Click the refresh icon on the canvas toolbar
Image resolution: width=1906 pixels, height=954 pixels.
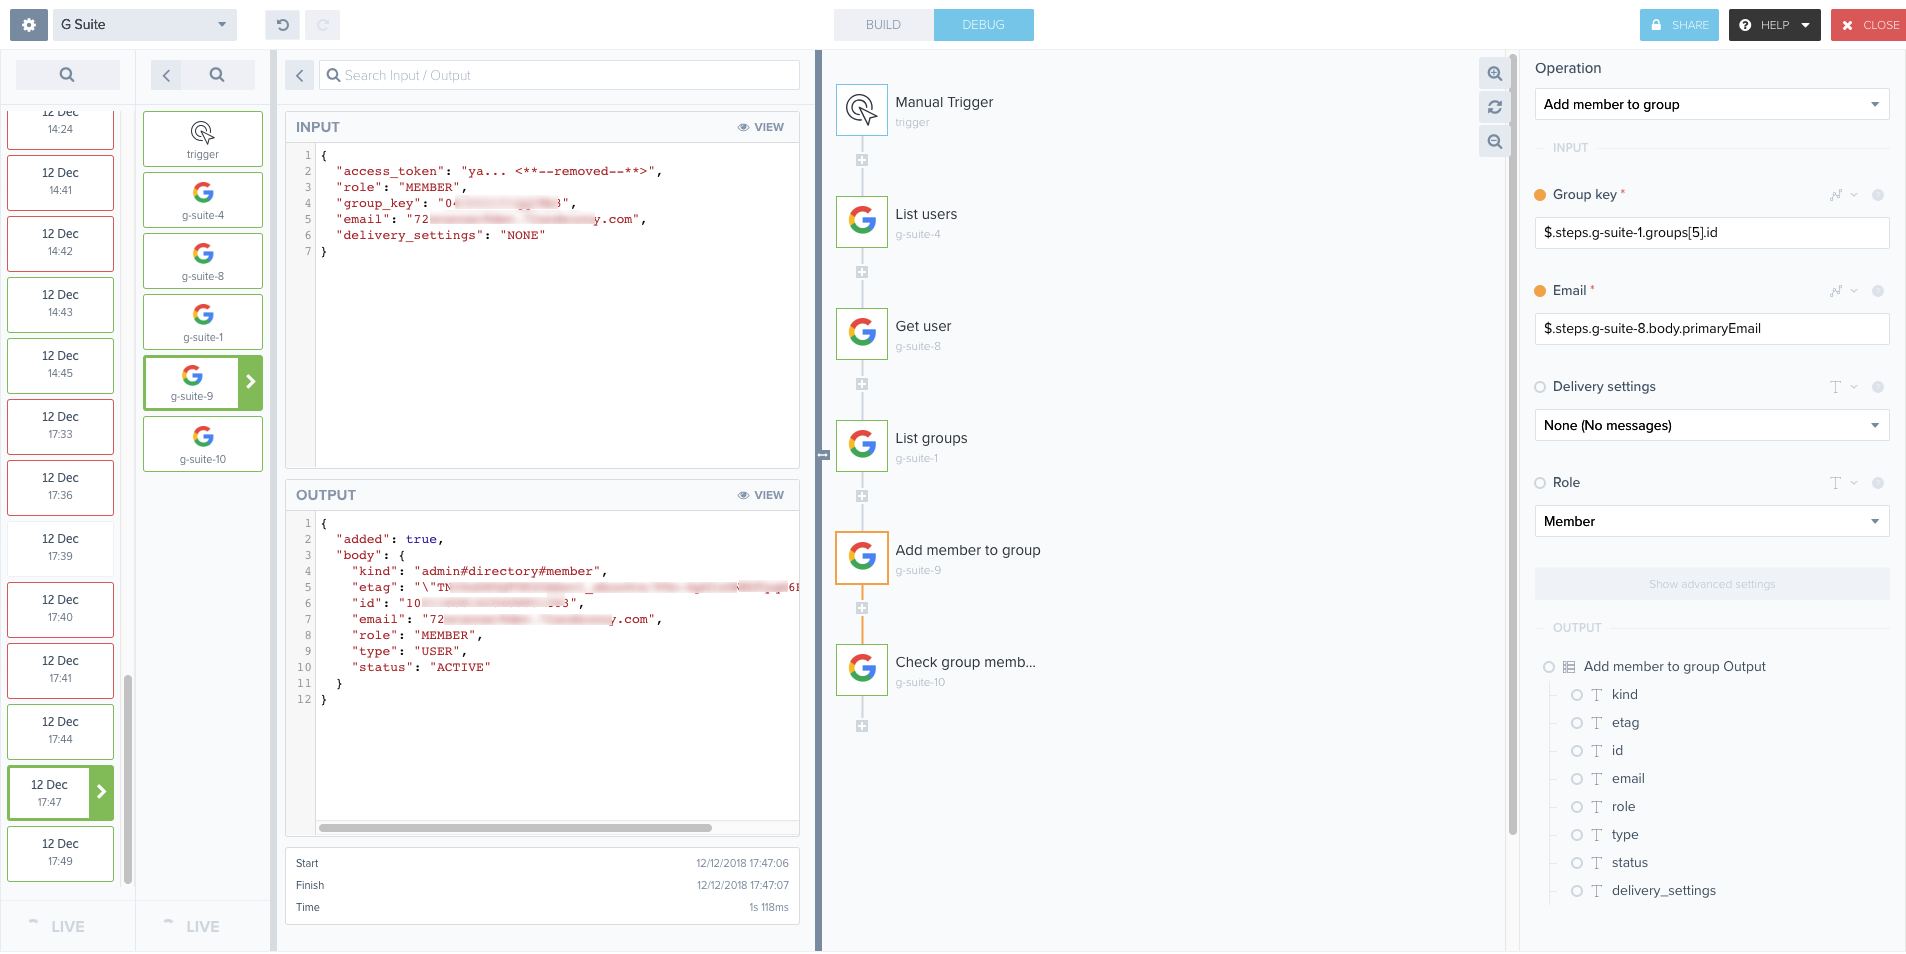(x=1493, y=107)
